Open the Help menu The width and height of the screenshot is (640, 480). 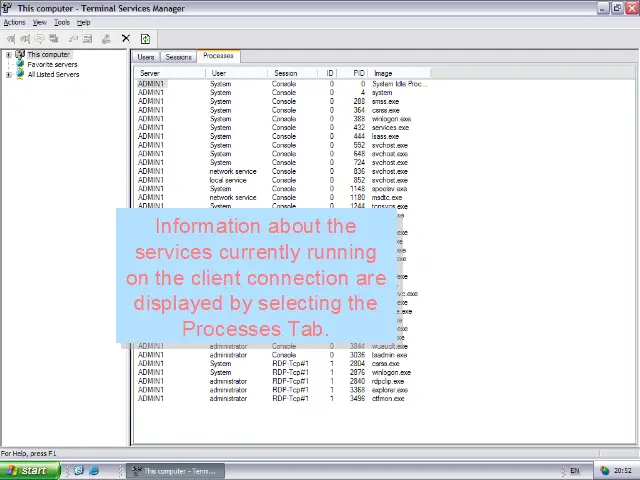84,22
